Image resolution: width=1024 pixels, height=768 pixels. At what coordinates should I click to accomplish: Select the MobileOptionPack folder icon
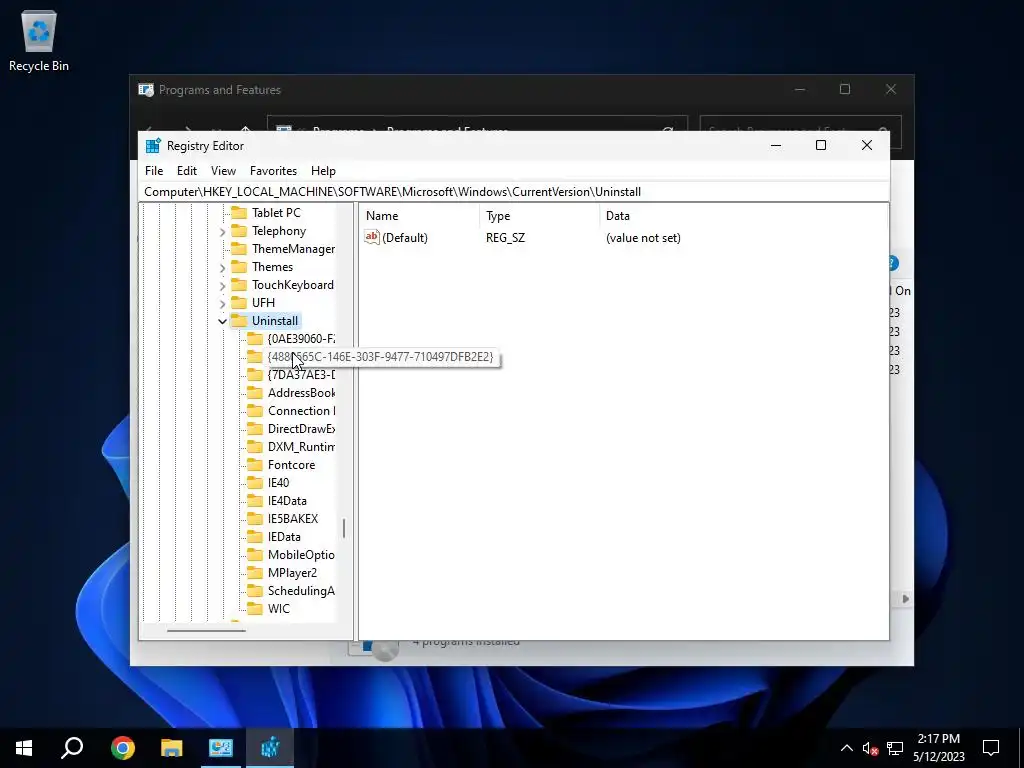point(255,554)
